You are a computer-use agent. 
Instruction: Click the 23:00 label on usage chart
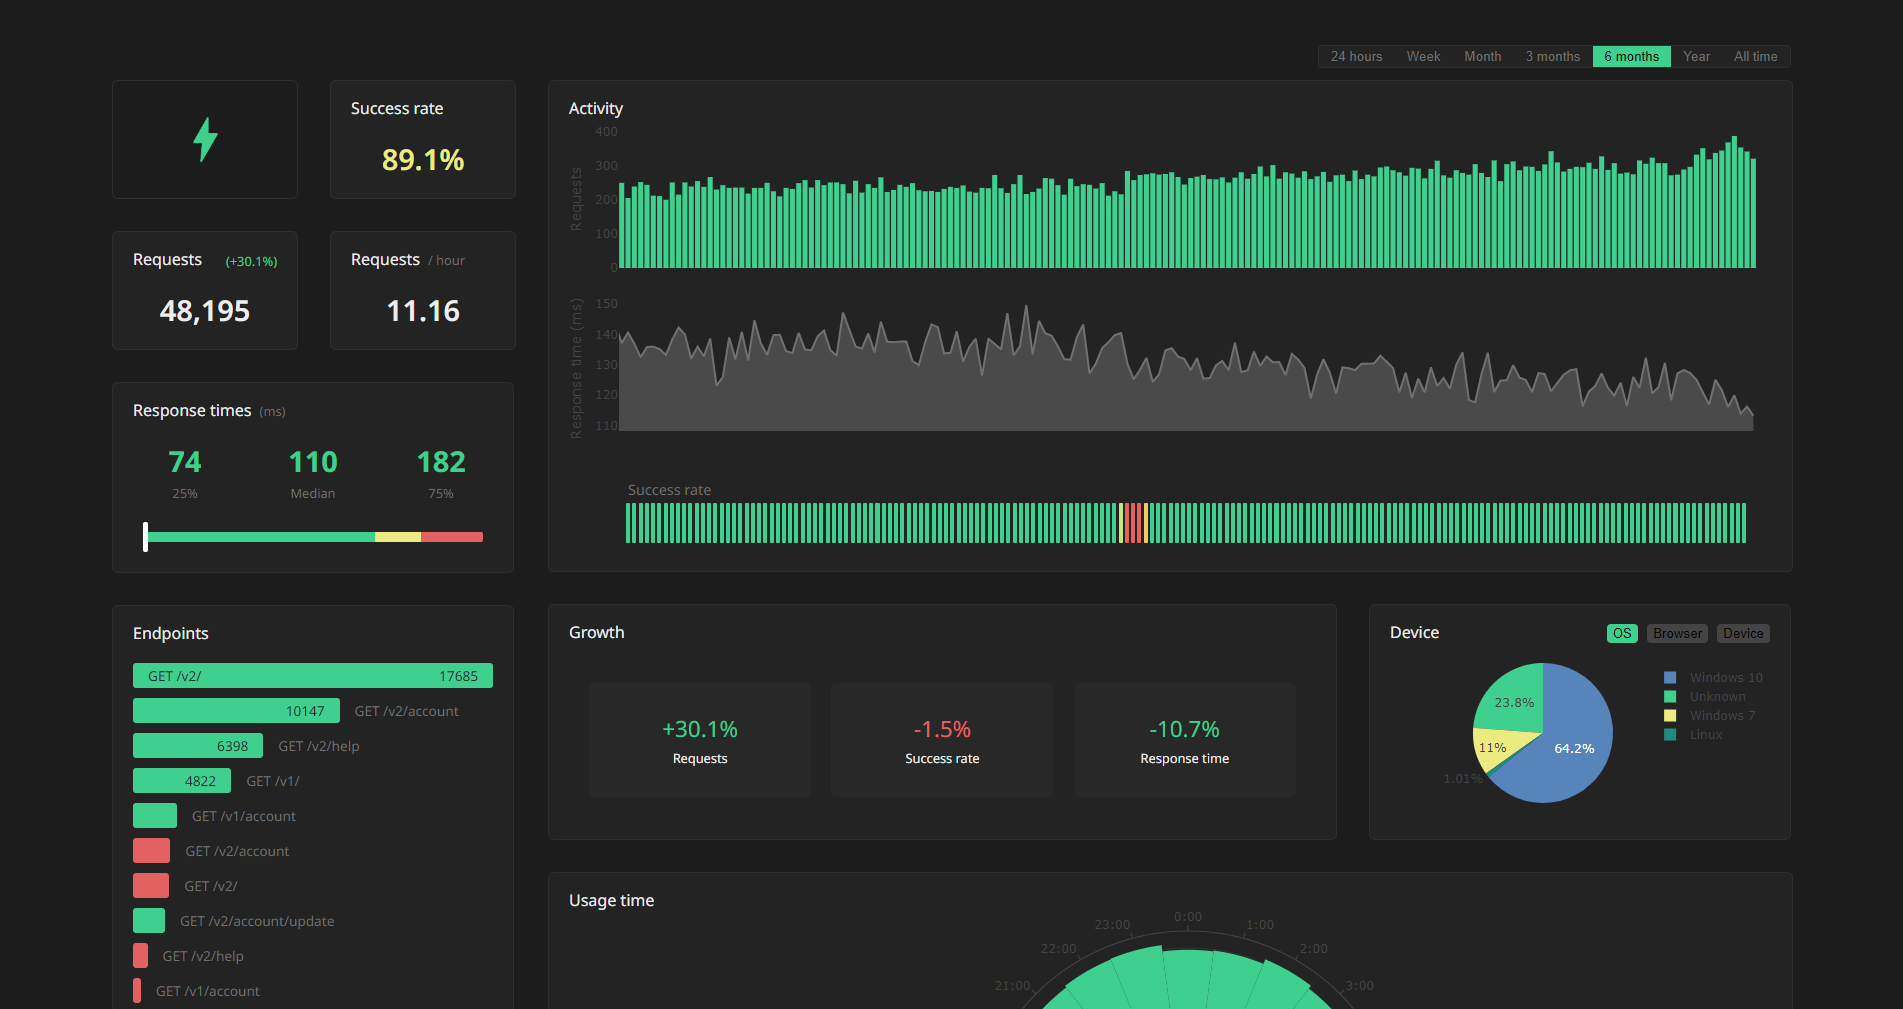pos(1112,924)
